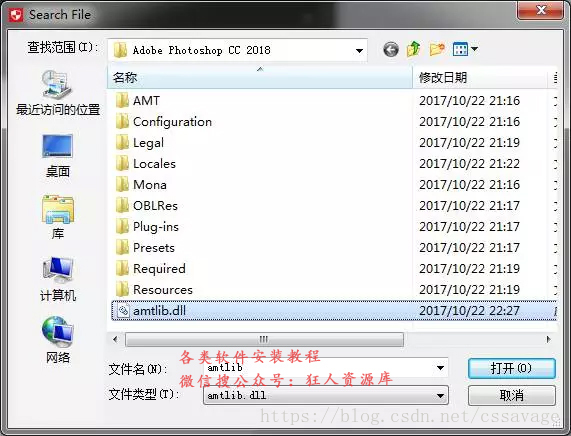
Task: Open the view menu icon
Action: tap(460, 49)
